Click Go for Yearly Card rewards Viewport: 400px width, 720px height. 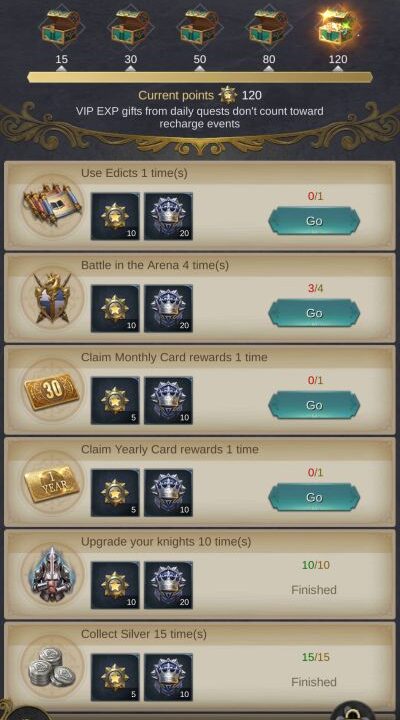click(314, 497)
